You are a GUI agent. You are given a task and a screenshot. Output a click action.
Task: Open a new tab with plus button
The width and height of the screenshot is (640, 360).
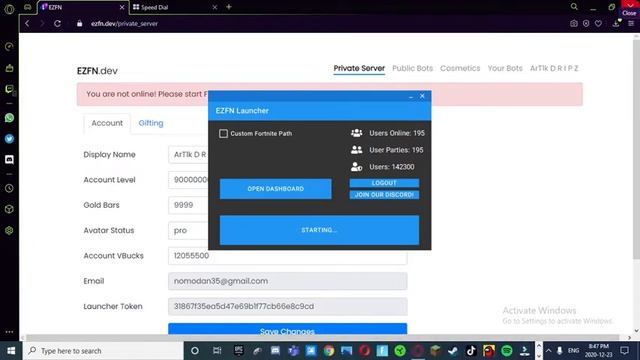[x=229, y=7]
